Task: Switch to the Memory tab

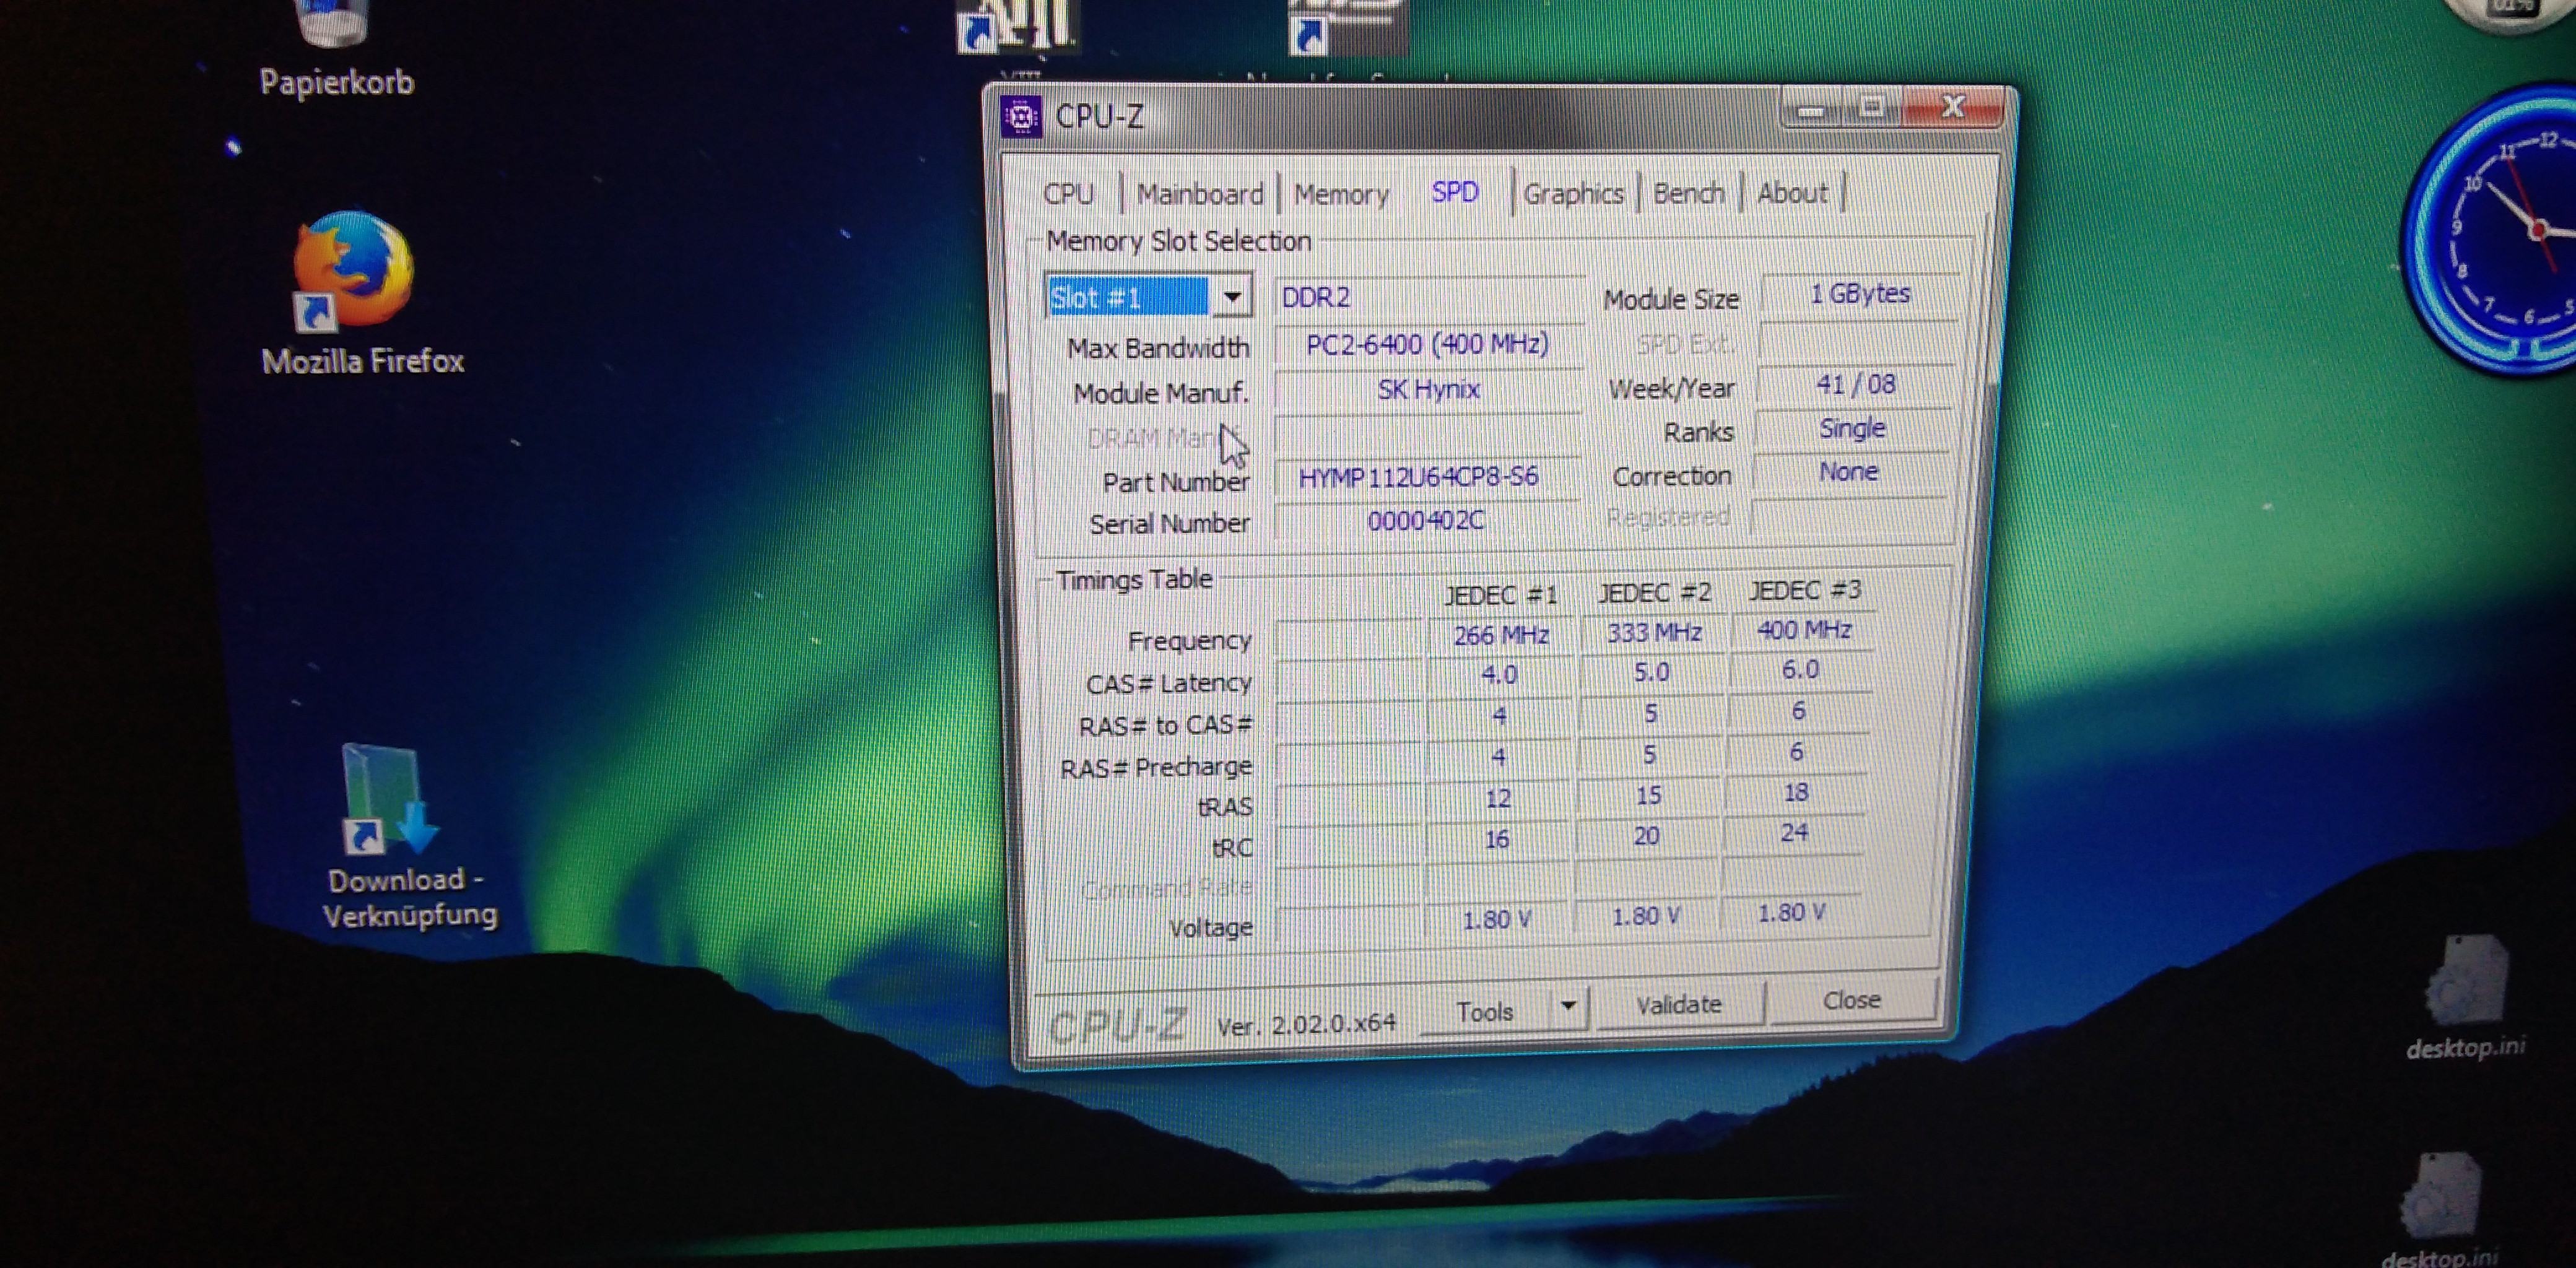Action: tap(1341, 194)
